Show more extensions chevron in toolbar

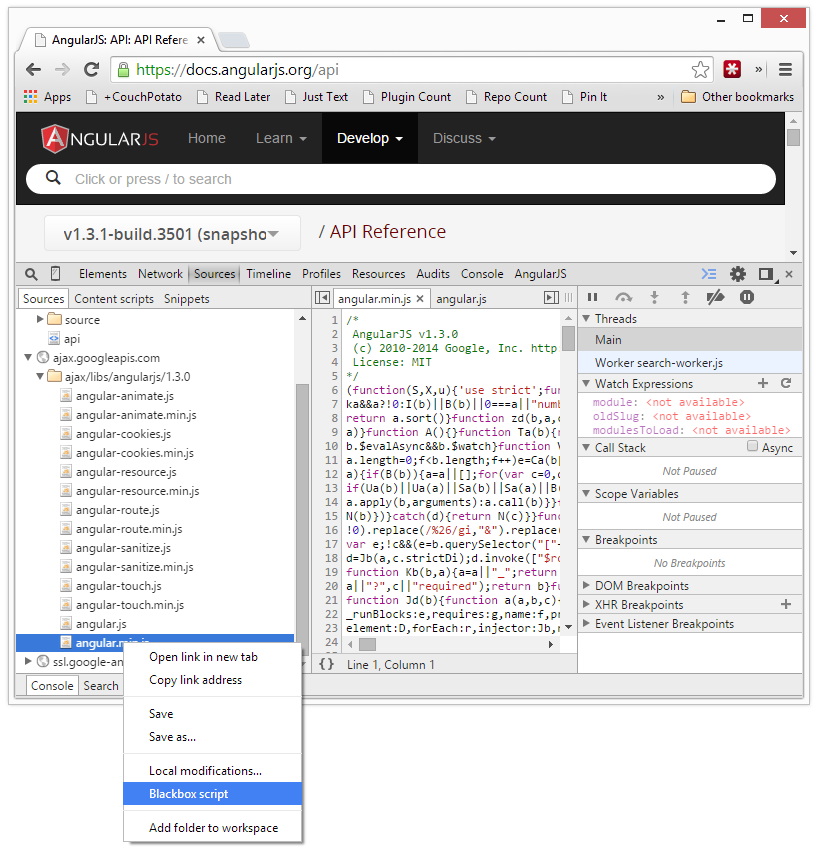click(x=758, y=69)
